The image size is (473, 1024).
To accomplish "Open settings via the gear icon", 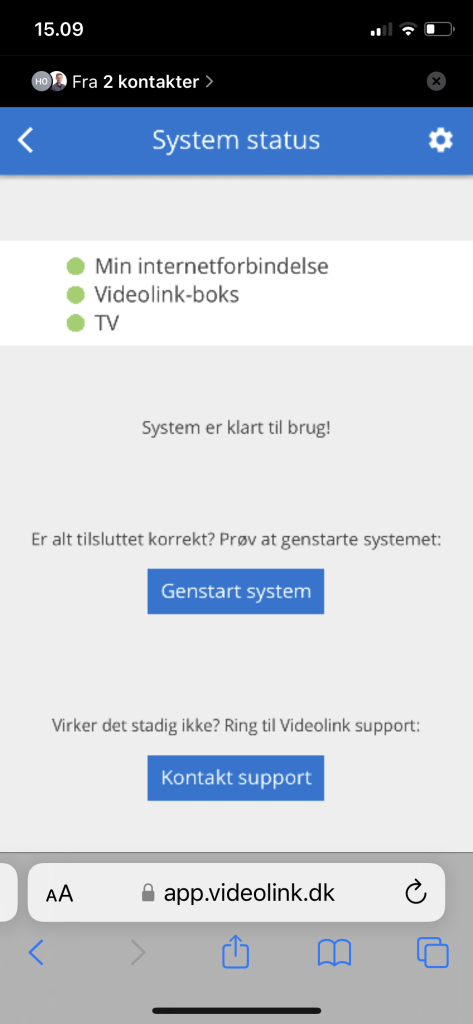I will coord(440,140).
